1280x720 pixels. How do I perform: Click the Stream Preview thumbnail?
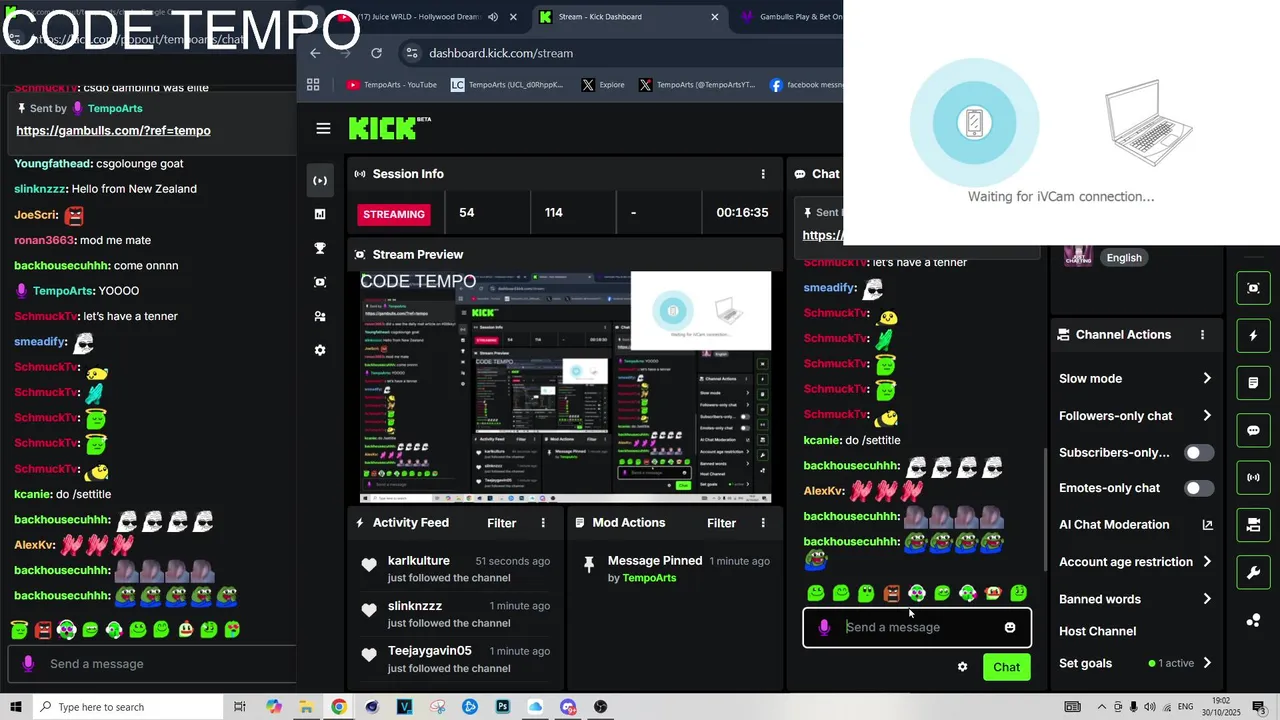[x=565, y=387]
